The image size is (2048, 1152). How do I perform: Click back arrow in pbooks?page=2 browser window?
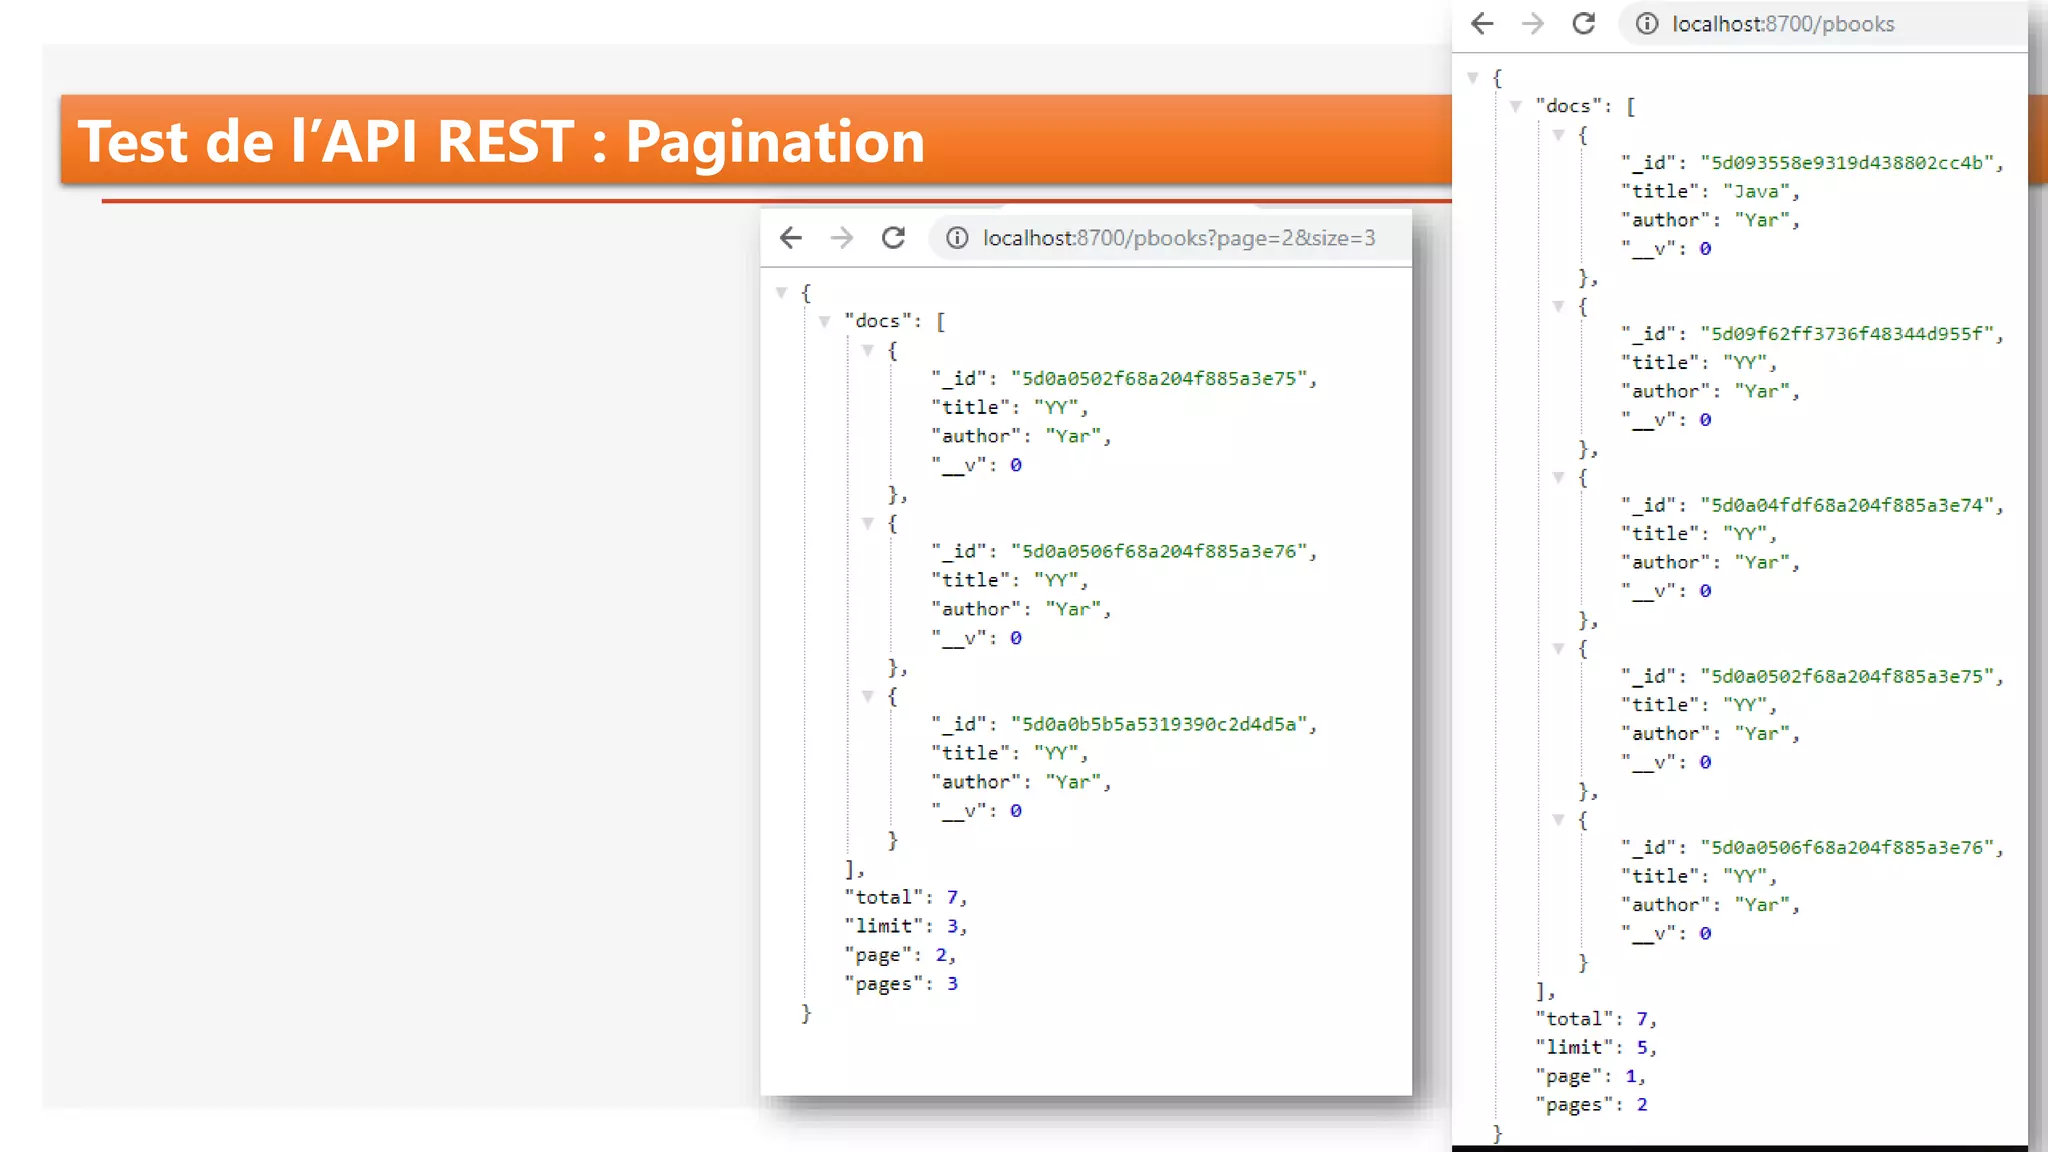(791, 238)
